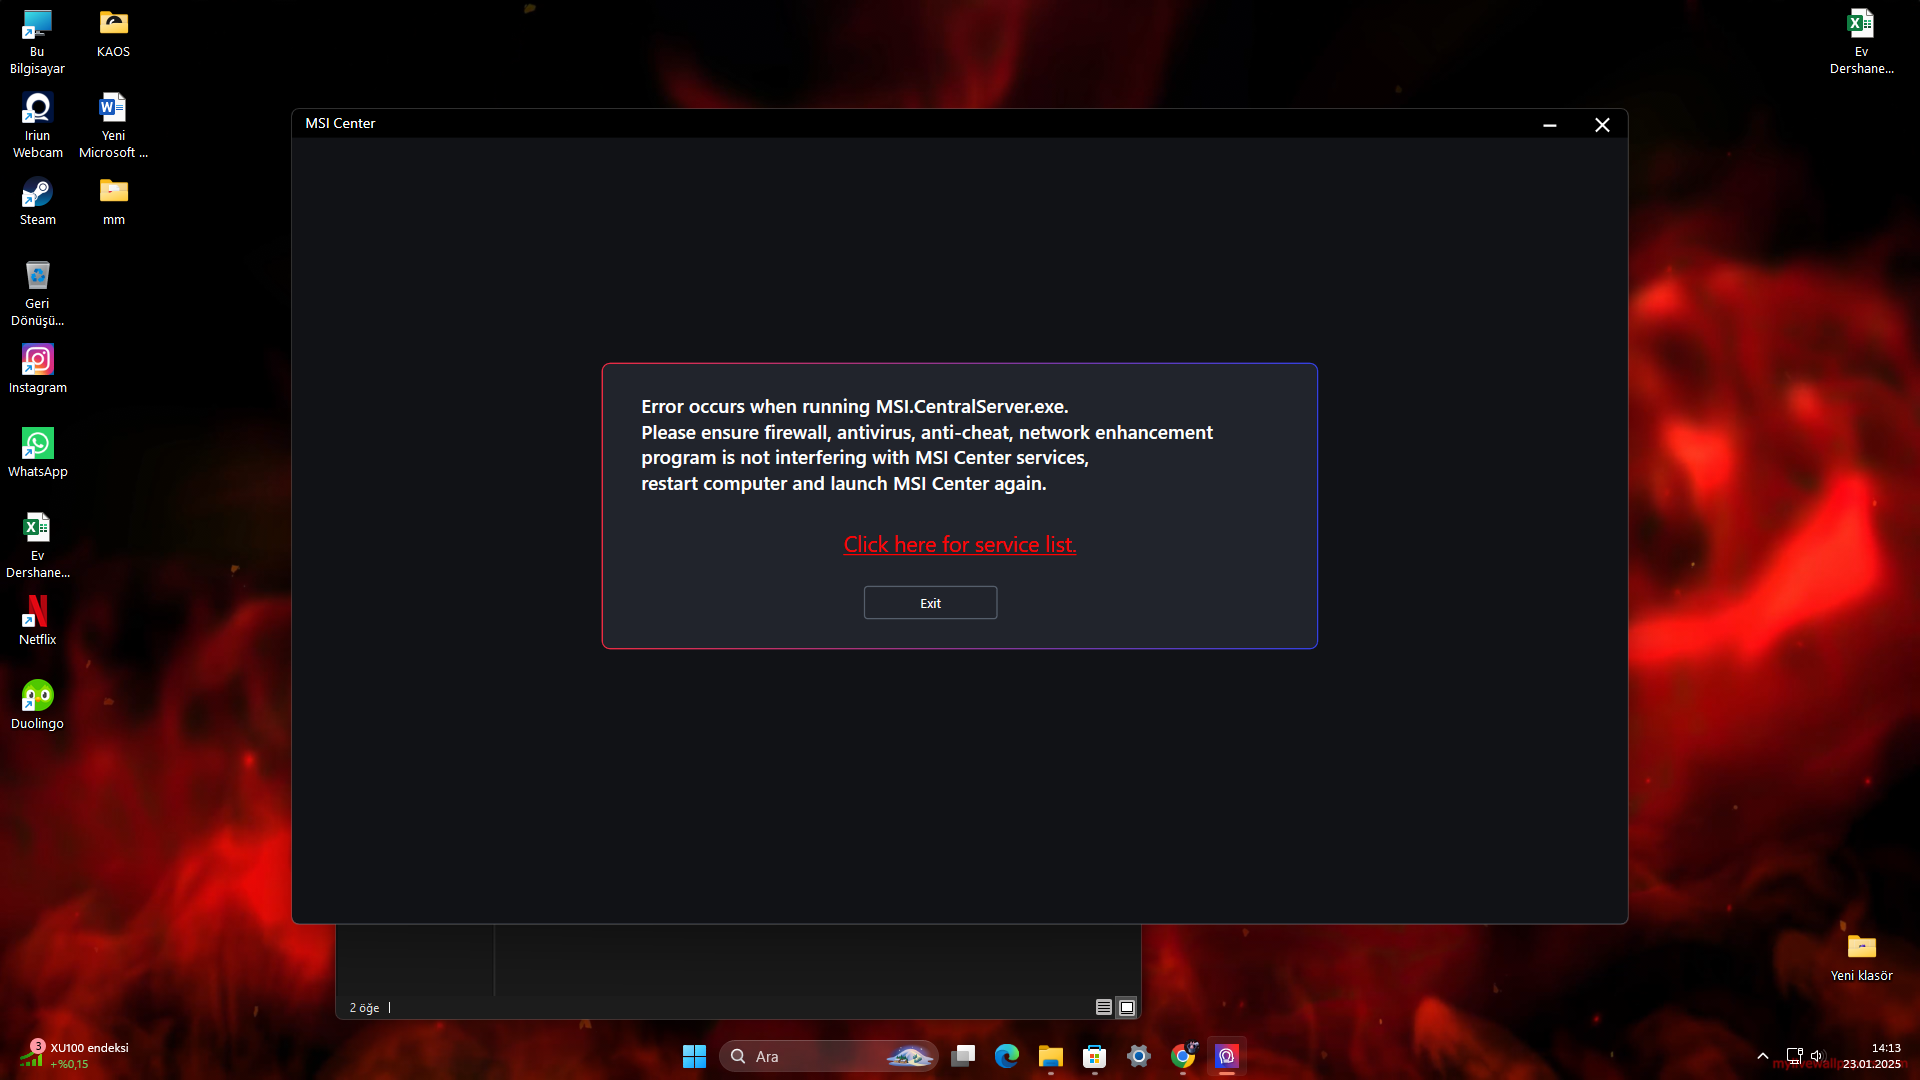Select the Ev Dershane Excel file in the desktop's top-right corner
Viewport: 1920px width, 1080px height.
pyautogui.click(x=1861, y=42)
